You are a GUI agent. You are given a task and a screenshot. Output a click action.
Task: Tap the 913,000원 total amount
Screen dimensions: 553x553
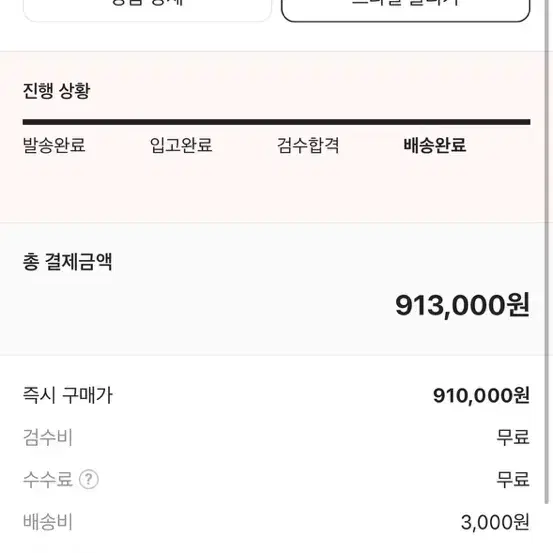pos(462,305)
